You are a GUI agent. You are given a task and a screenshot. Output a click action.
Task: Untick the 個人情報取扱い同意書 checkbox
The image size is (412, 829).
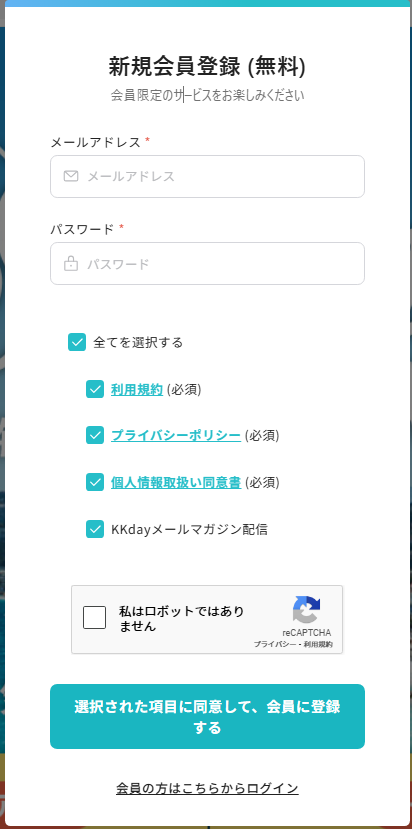pos(95,482)
